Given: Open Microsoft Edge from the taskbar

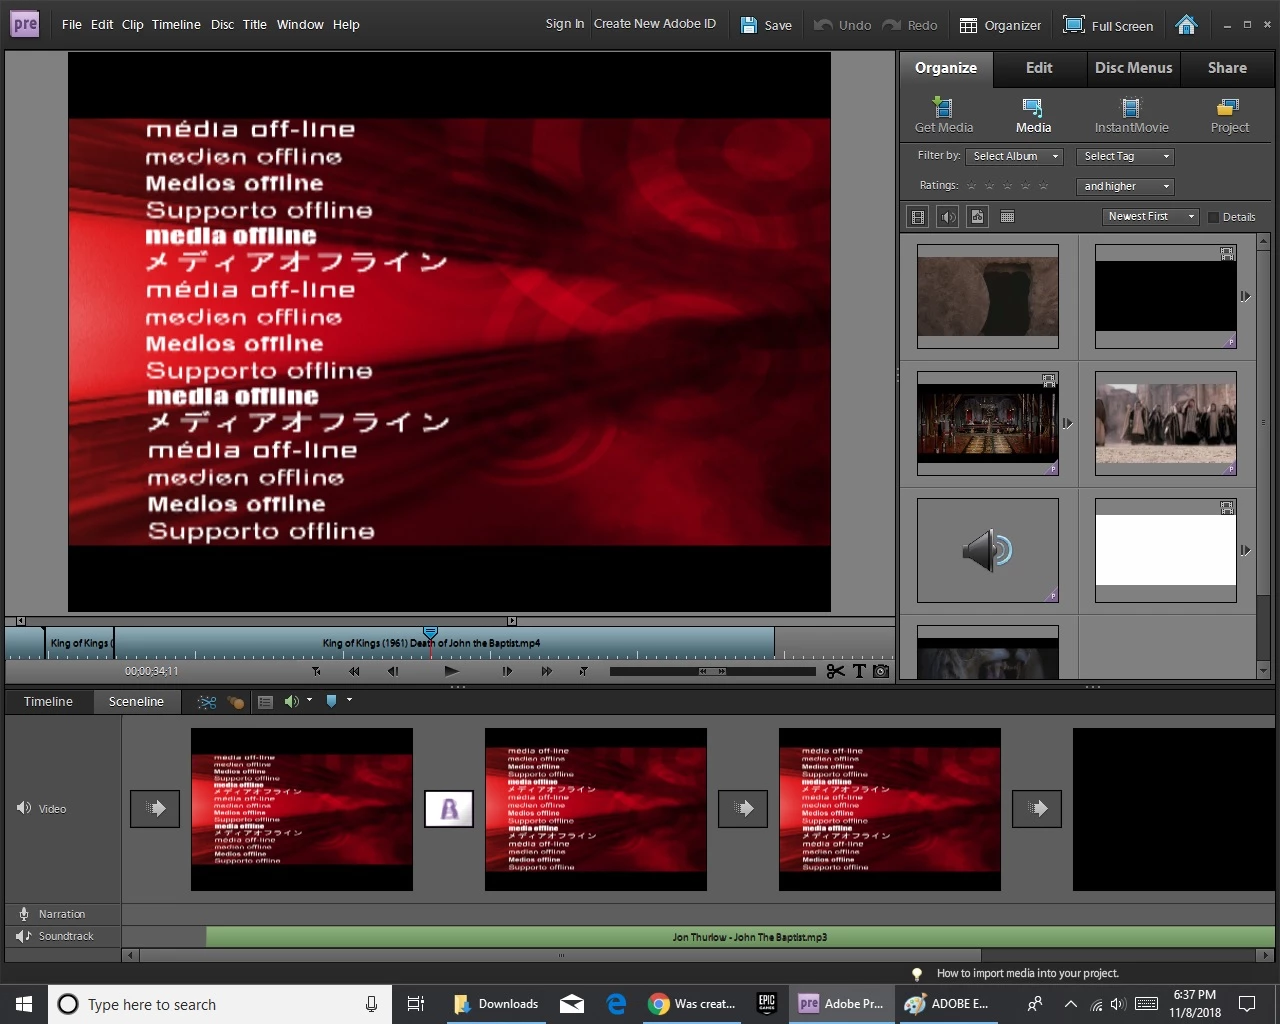Looking at the screenshot, I should click(x=617, y=1004).
